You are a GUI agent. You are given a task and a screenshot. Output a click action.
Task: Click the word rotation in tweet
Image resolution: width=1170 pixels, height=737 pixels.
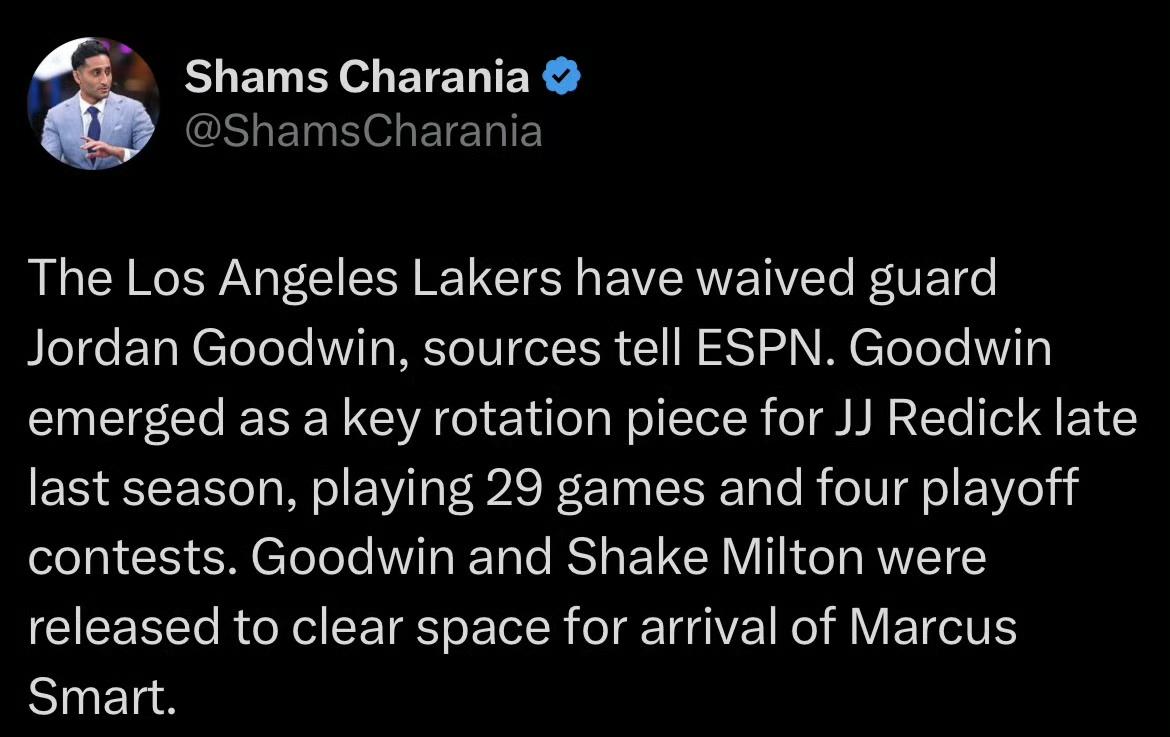click(522, 418)
